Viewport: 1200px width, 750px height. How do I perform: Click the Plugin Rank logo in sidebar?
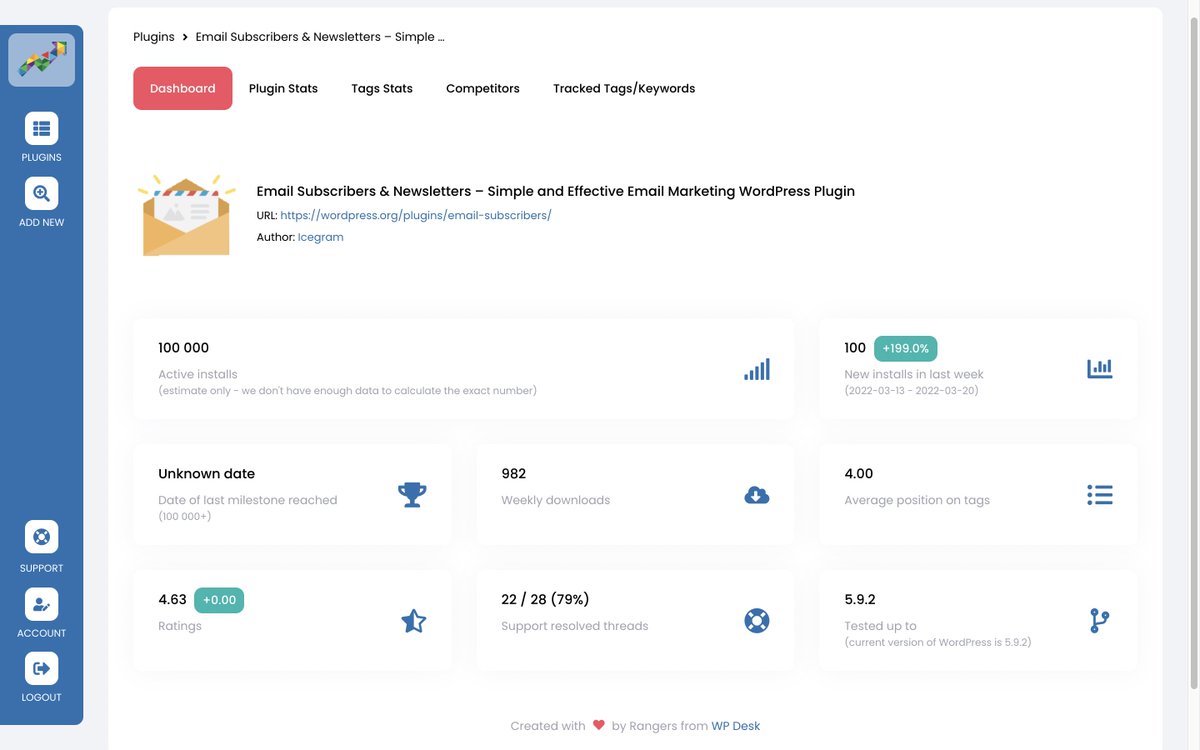pos(41,60)
